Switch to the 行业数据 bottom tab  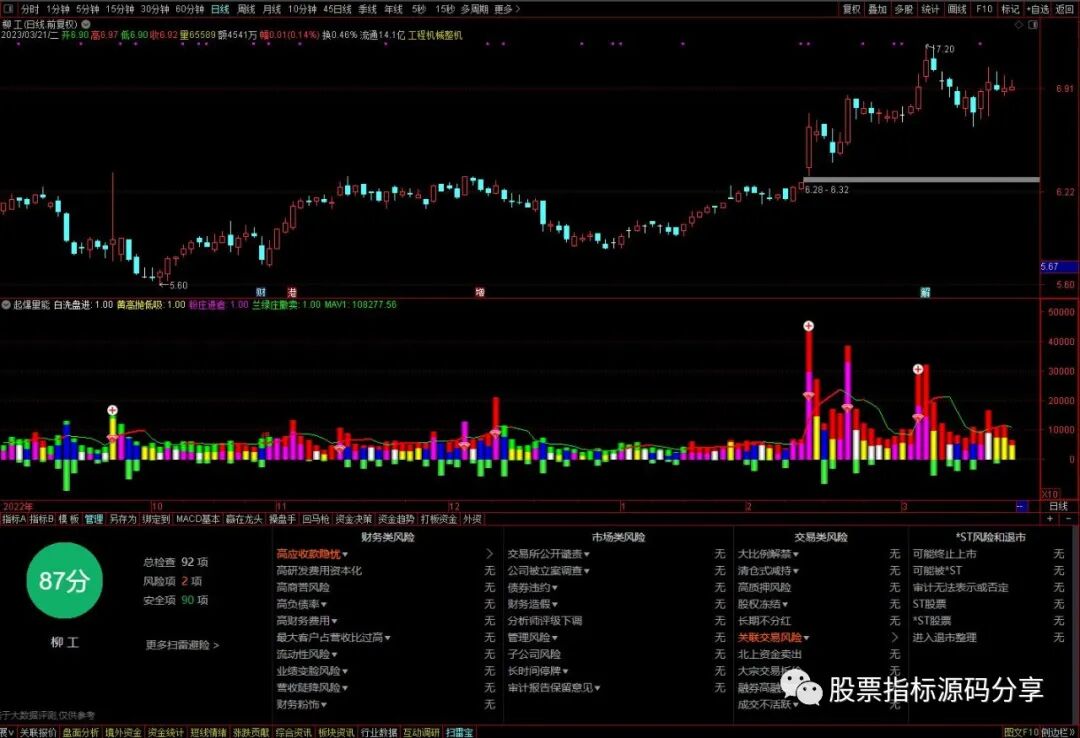(x=379, y=732)
